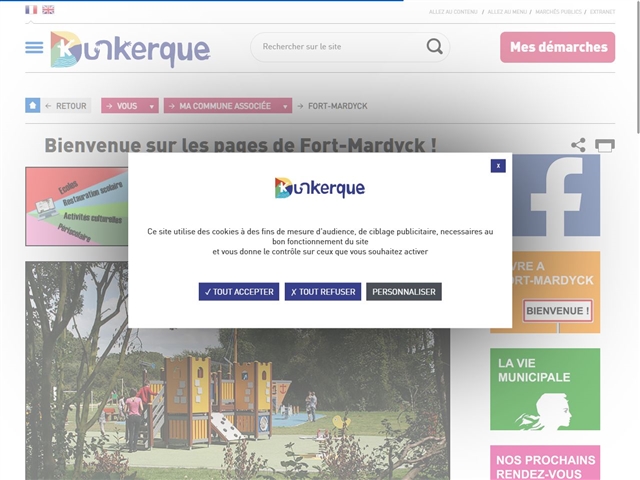Open 'Mes démarches' button

pyautogui.click(x=558, y=47)
